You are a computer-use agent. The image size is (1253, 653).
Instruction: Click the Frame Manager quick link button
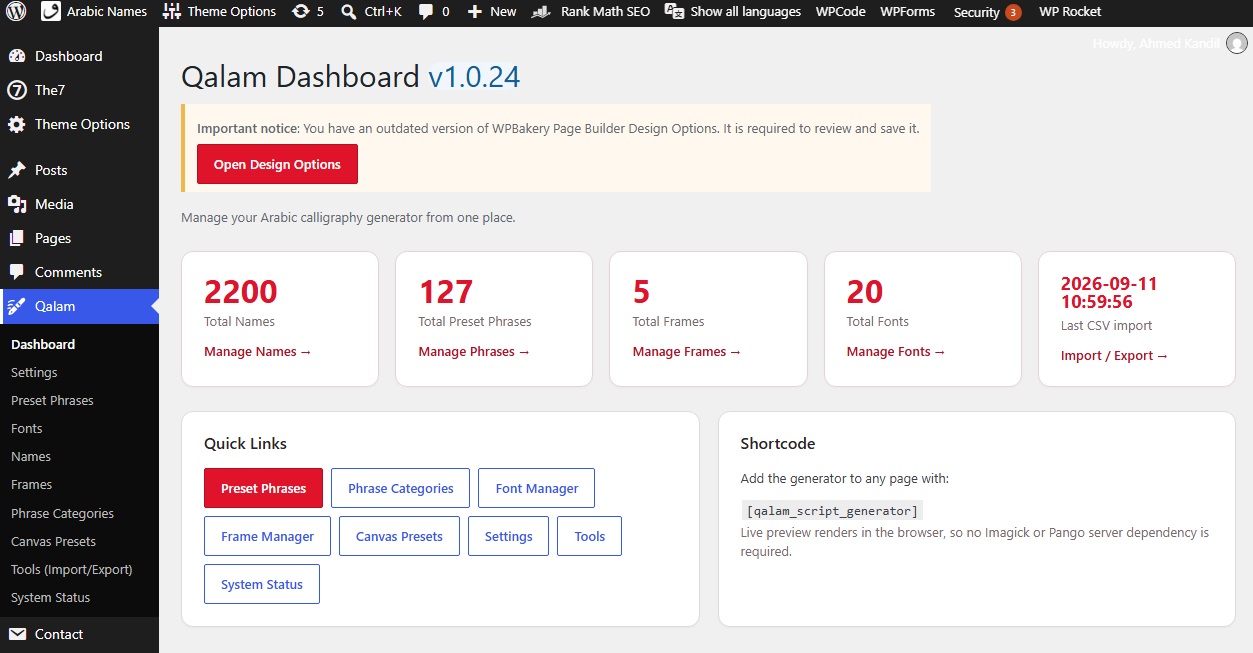pos(267,536)
